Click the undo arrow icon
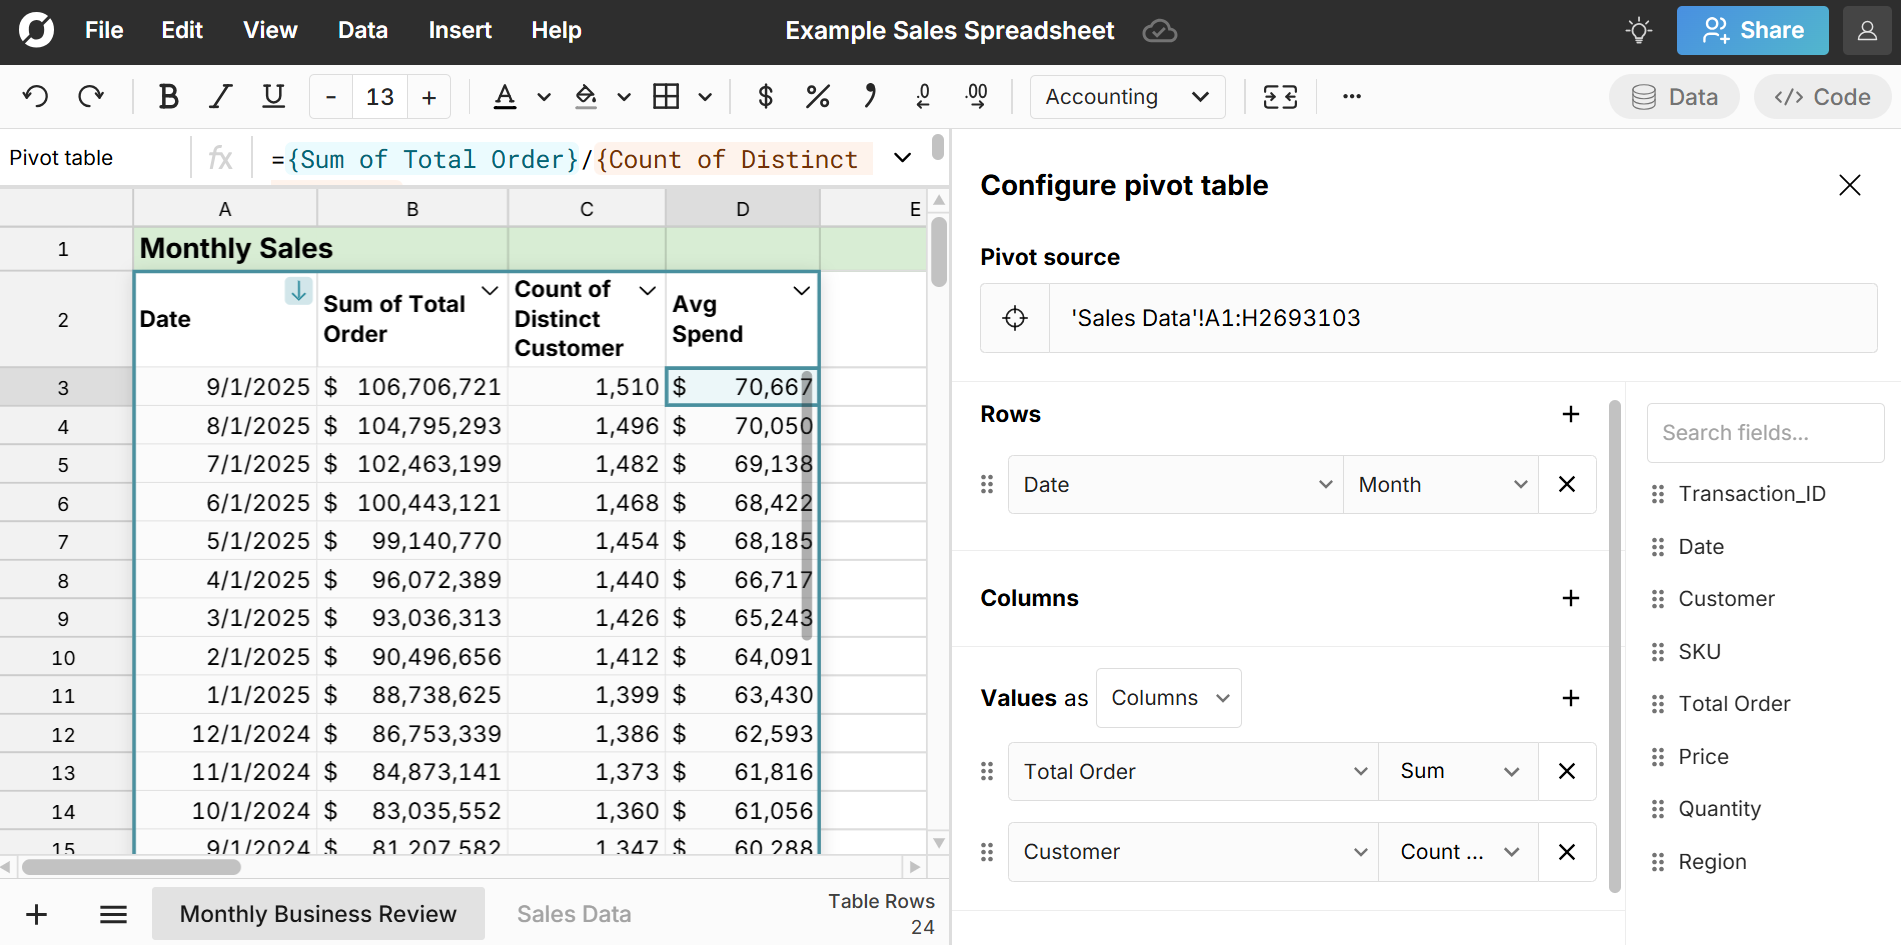The height and width of the screenshot is (945, 1901). (x=36, y=97)
